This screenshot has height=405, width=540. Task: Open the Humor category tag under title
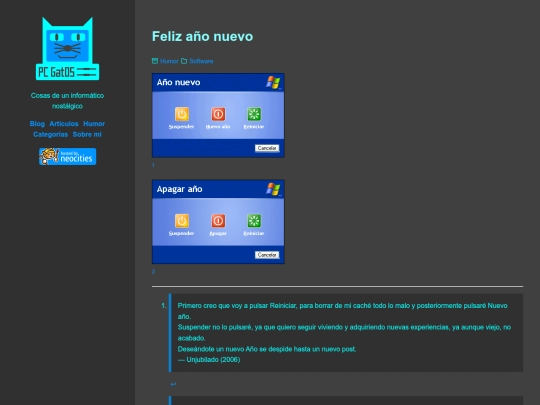coord(169,61)
